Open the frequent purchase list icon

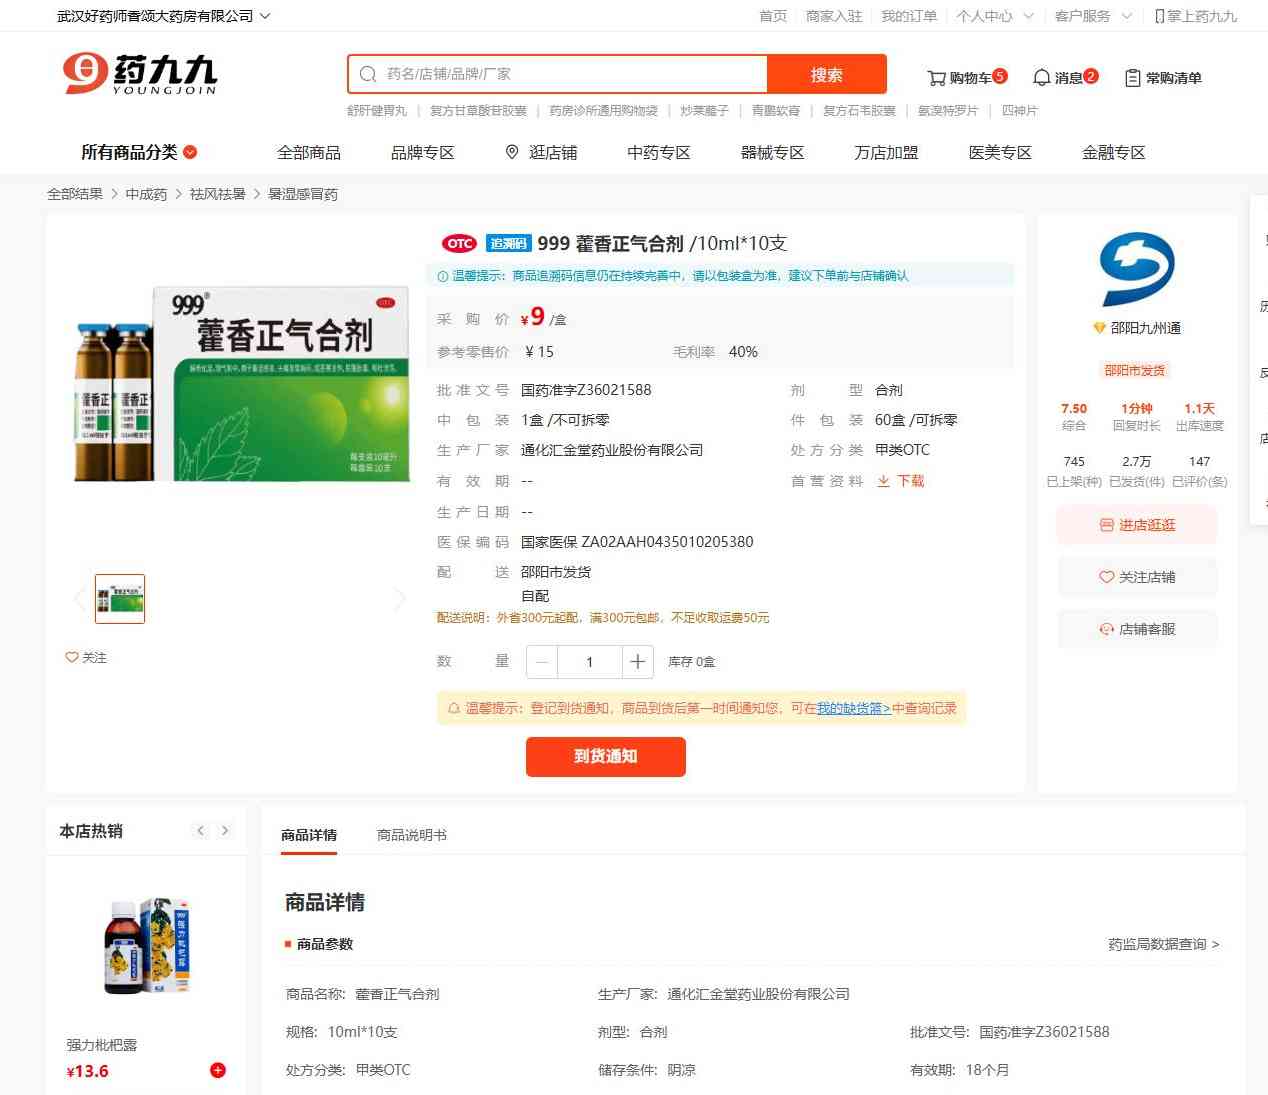click(1132, 77)
